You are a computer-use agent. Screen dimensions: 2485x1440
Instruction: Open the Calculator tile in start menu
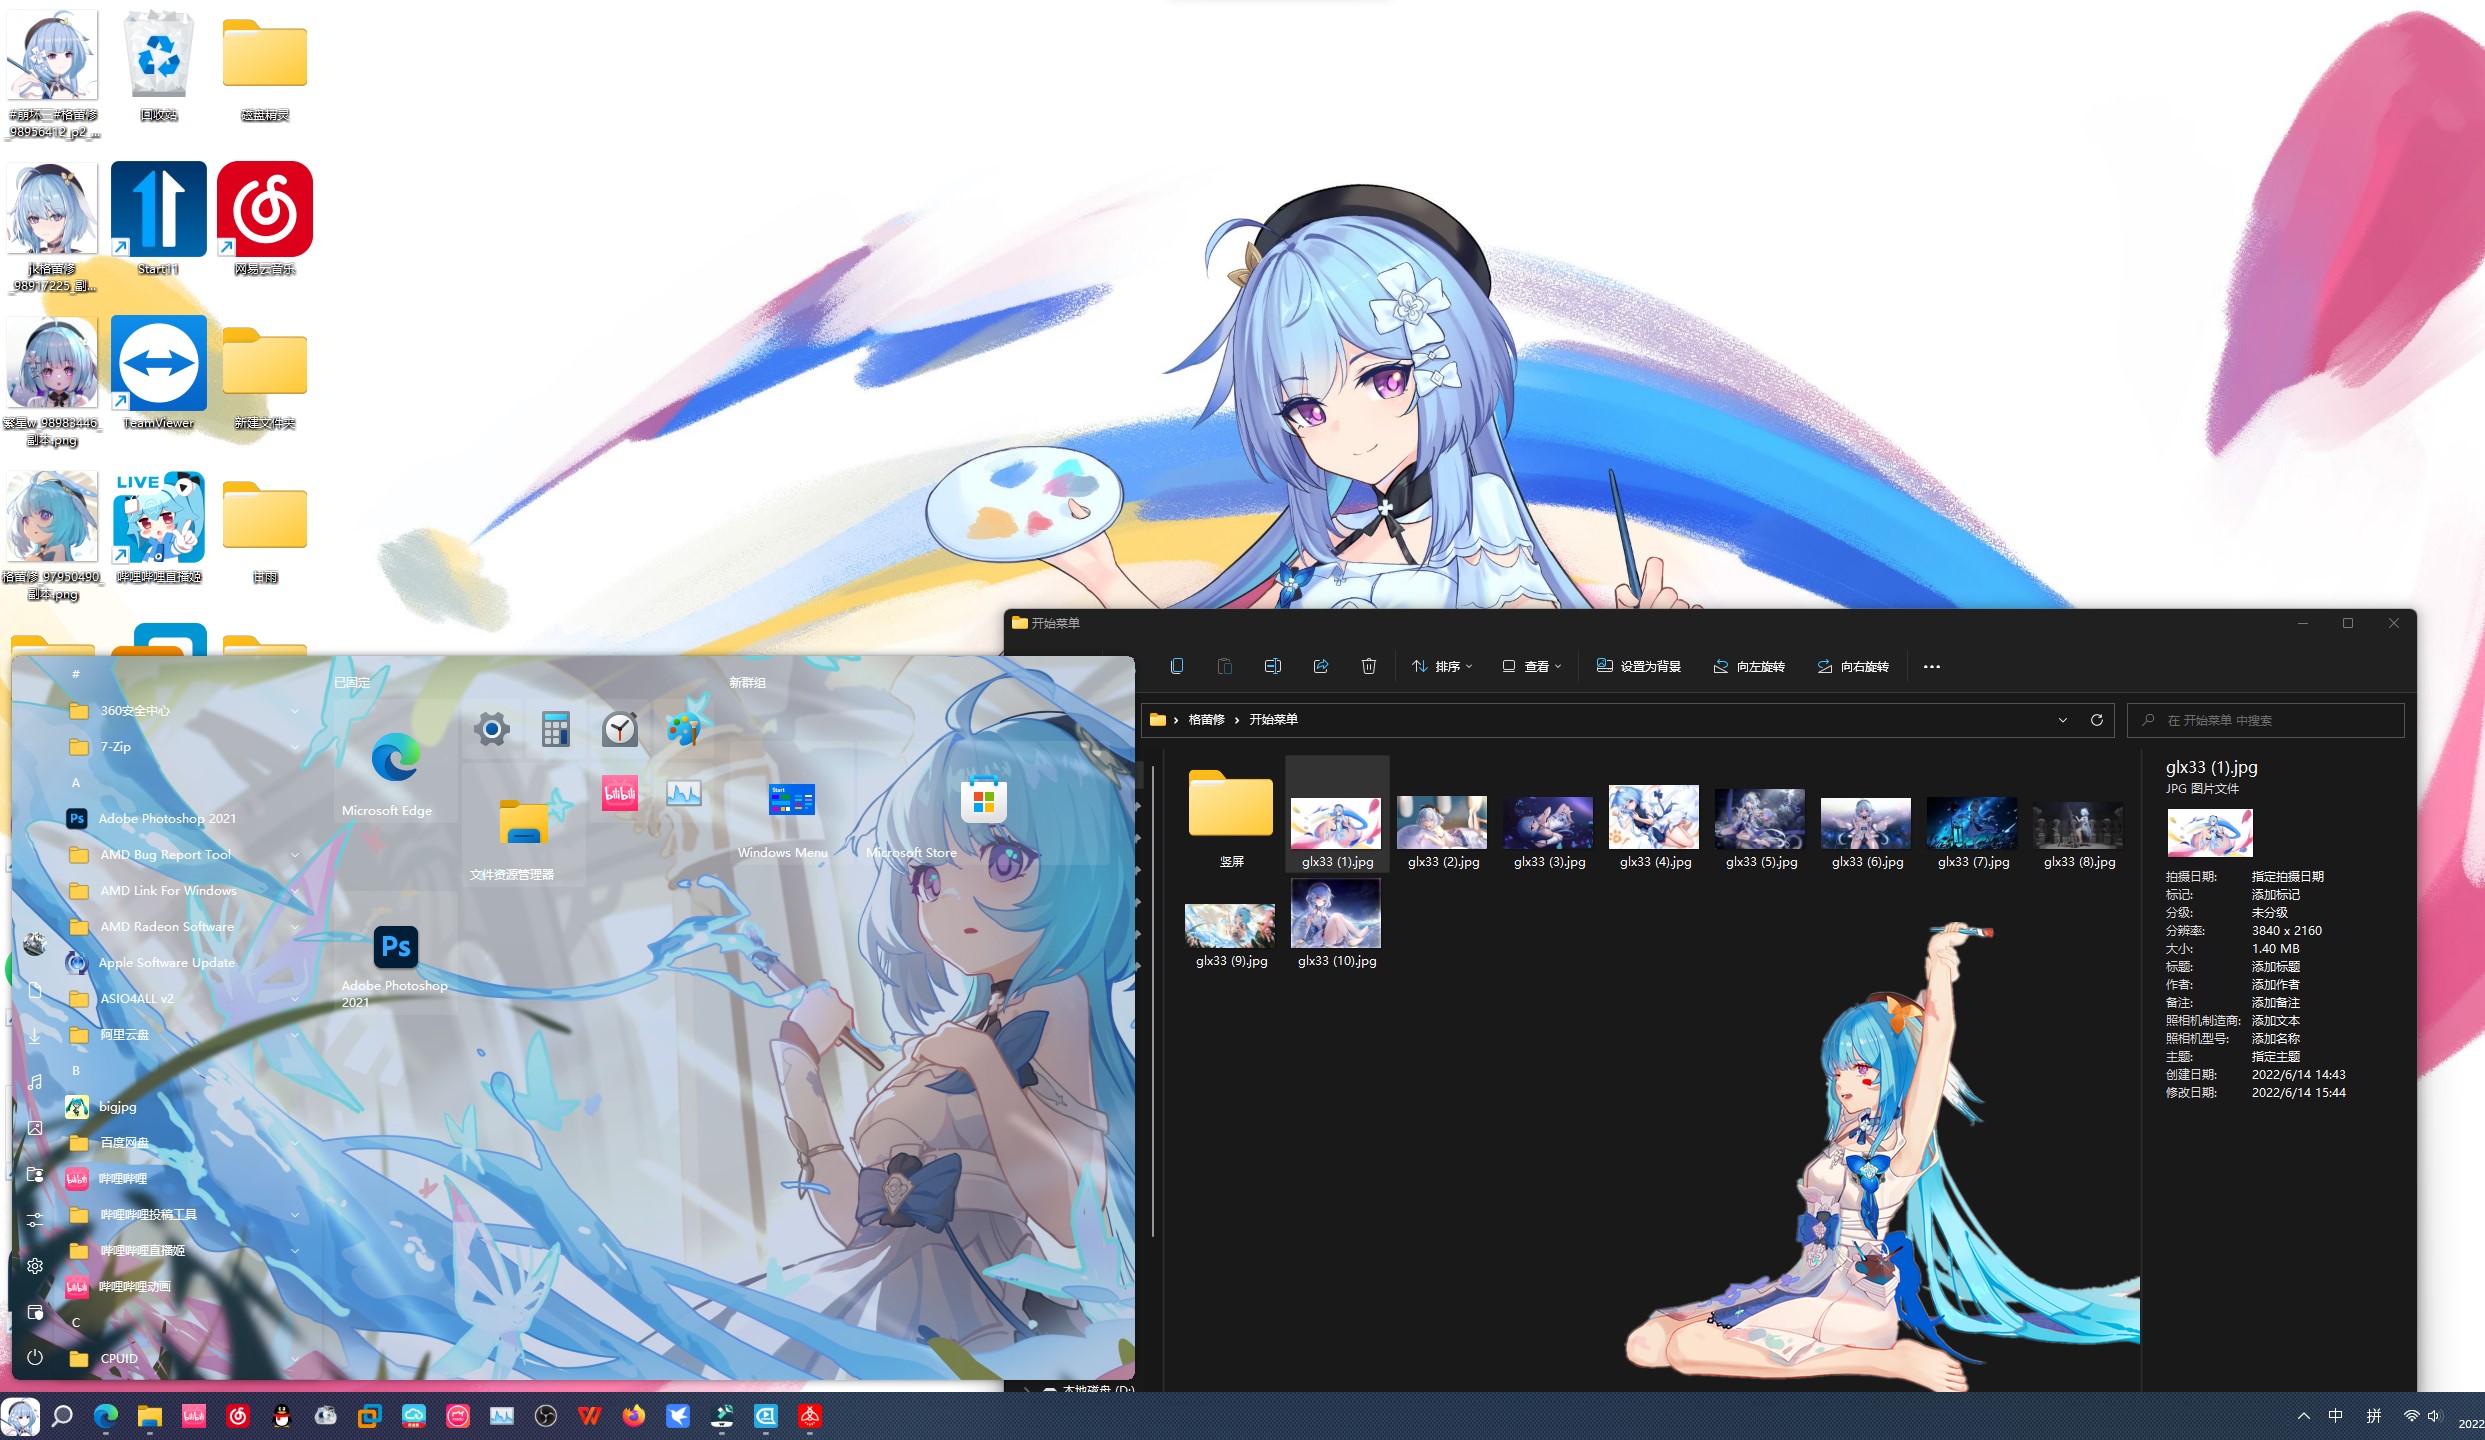click(555, 729)
